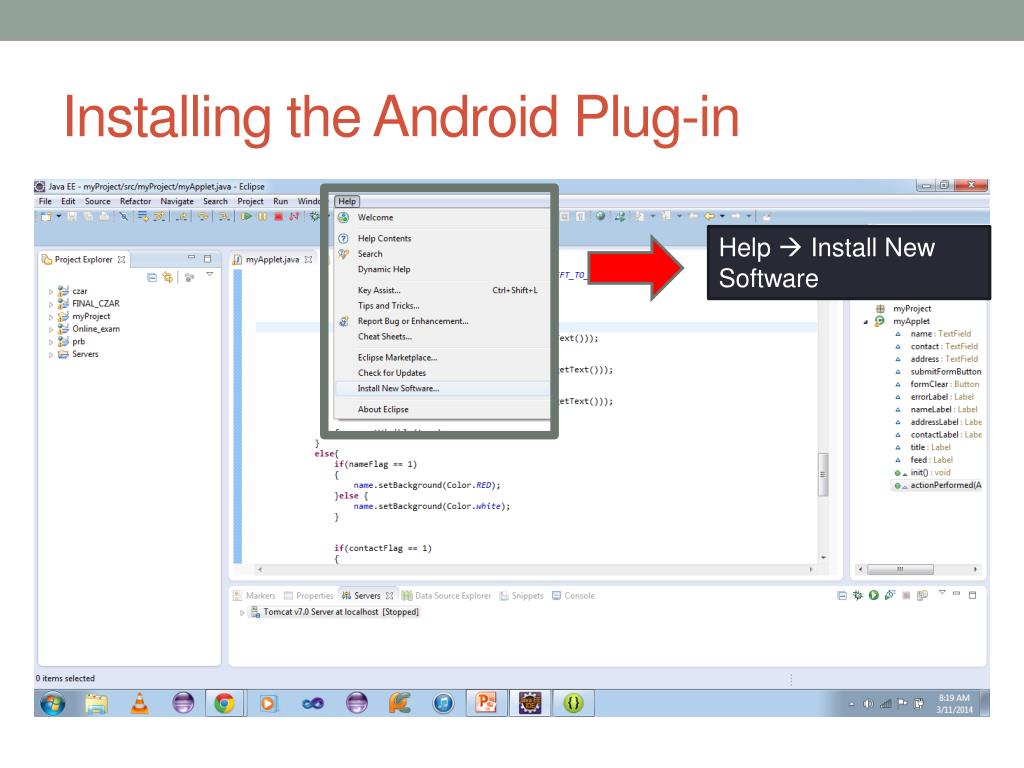Click the Report Bug icon in Help menu

pyautogui.click(x=344, y=321)
